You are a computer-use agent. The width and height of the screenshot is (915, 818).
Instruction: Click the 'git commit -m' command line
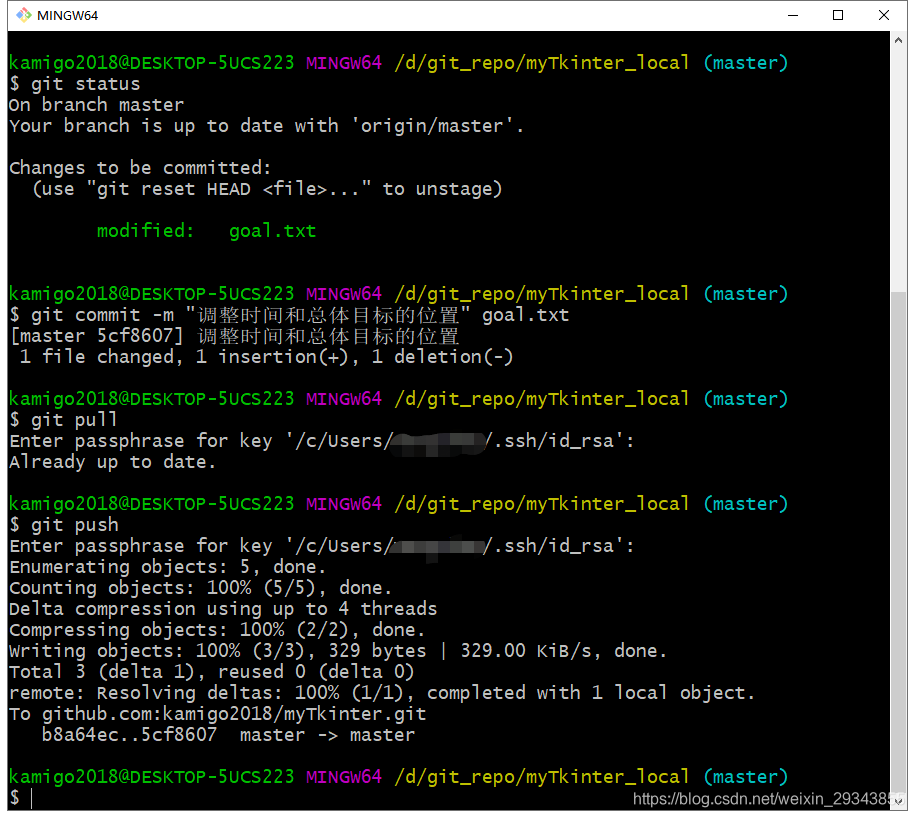click(x=289, y=315)
